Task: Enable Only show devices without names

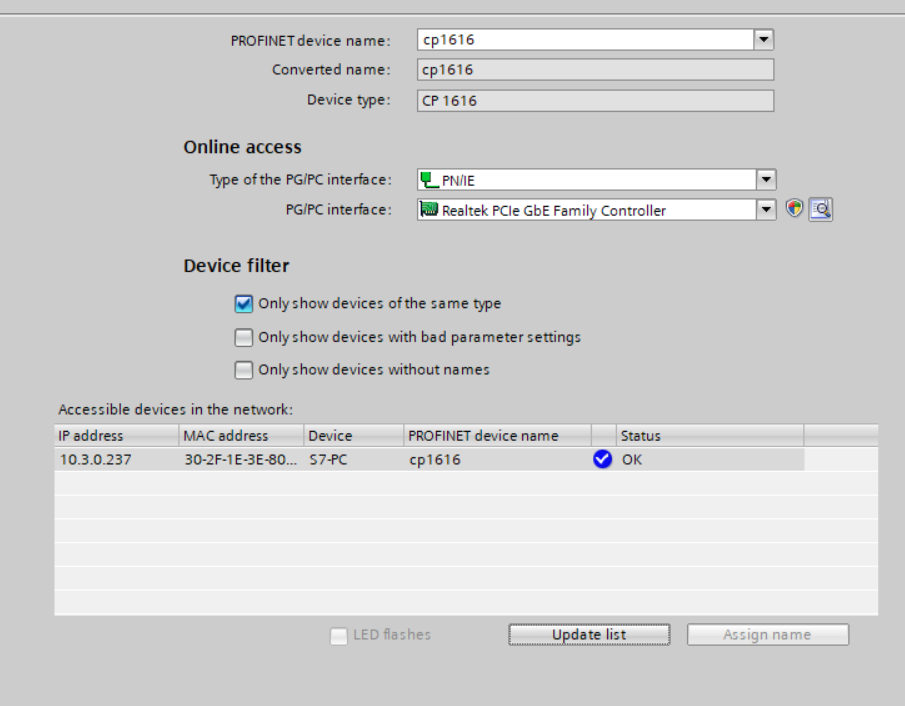Action: [x=244, y=369]
